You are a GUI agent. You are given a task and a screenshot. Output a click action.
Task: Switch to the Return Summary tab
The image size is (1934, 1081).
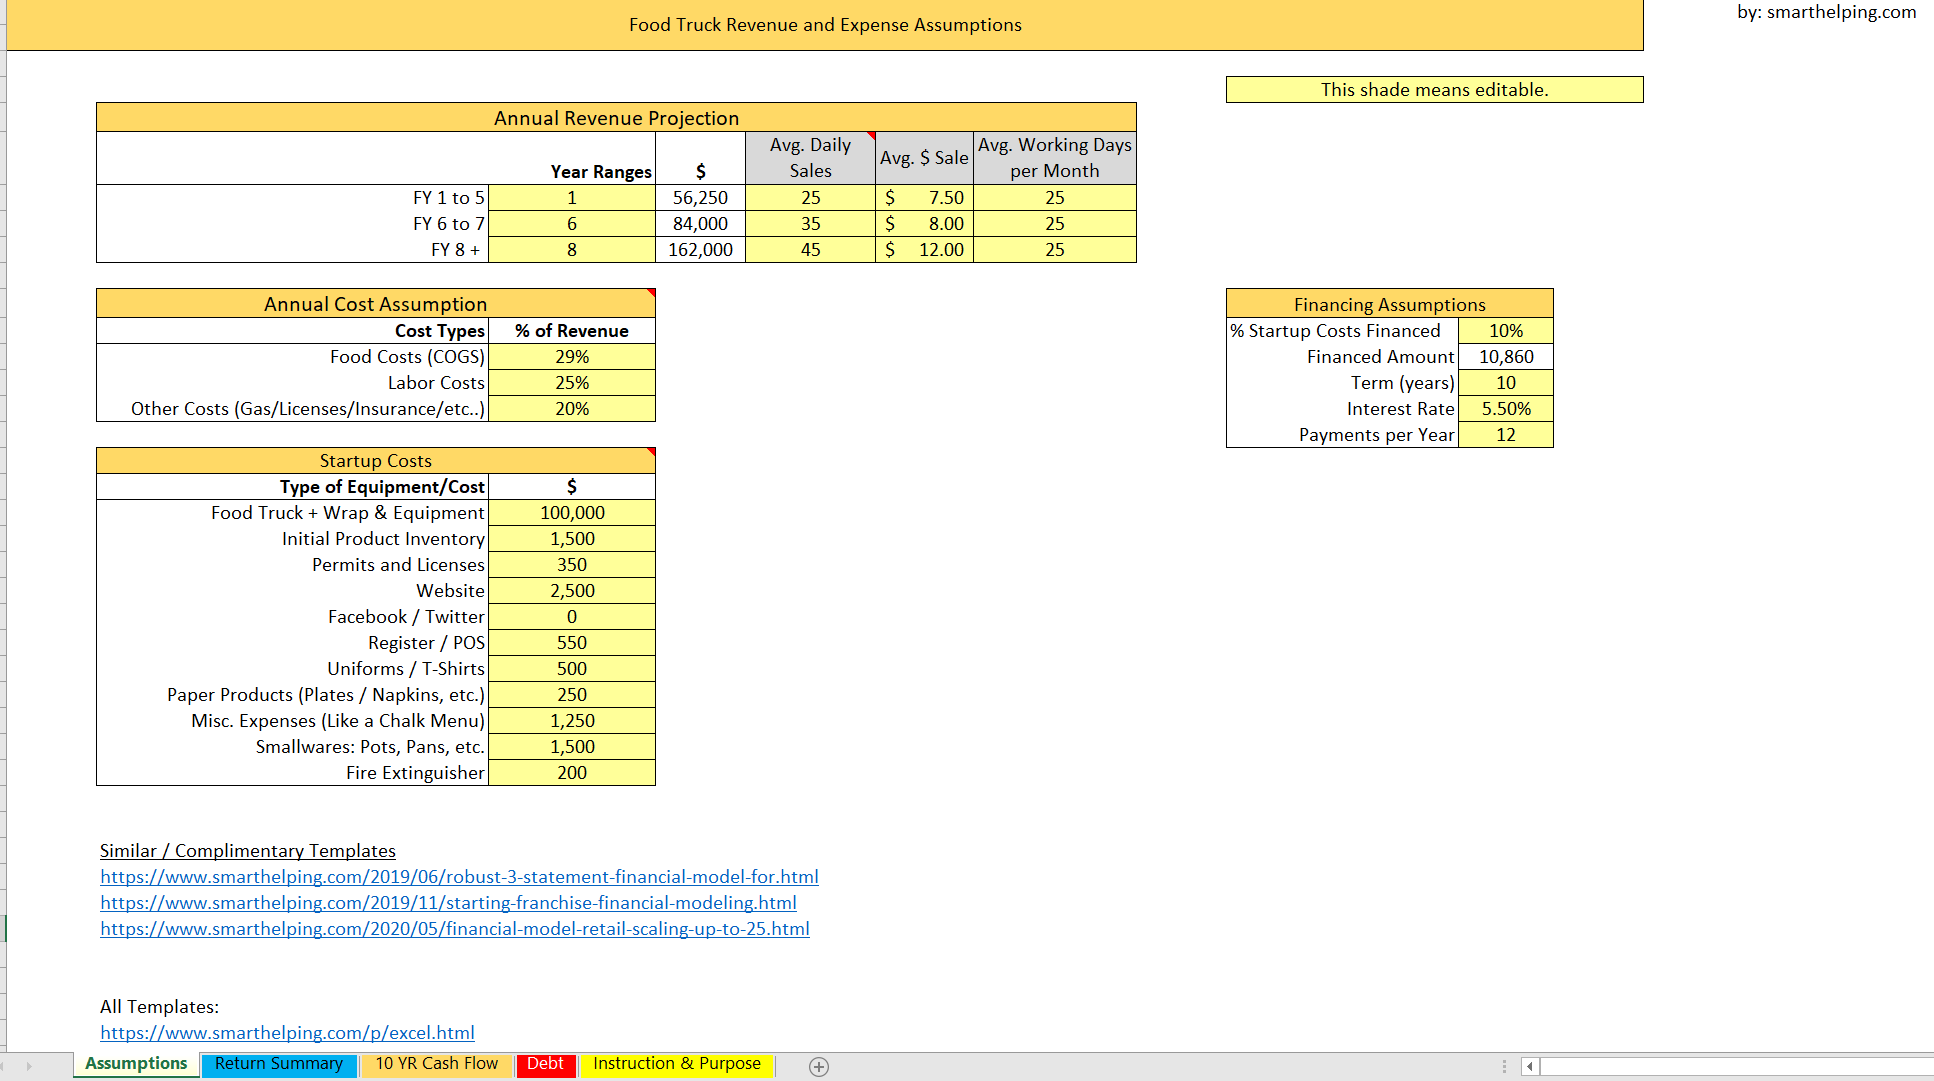(x=278, y=1064)
